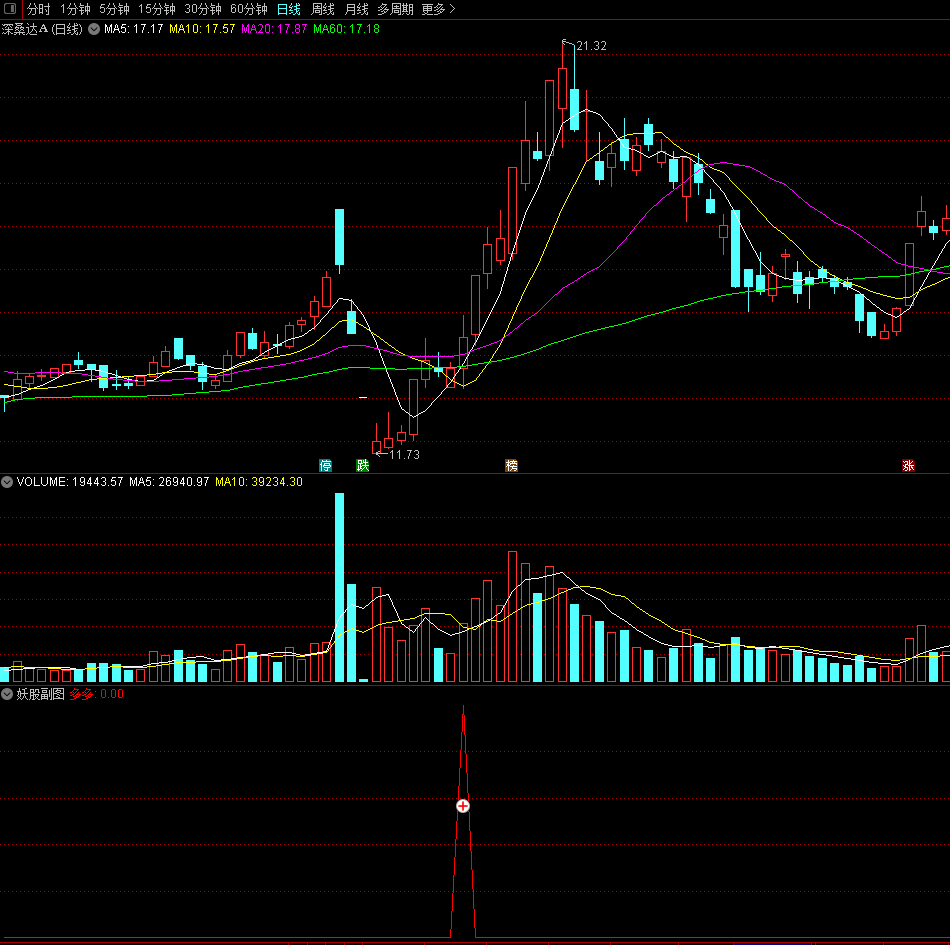Screen dimensions: 950x945
Task: Select the 1分钟 period tab
Action: tap(75, 9)
